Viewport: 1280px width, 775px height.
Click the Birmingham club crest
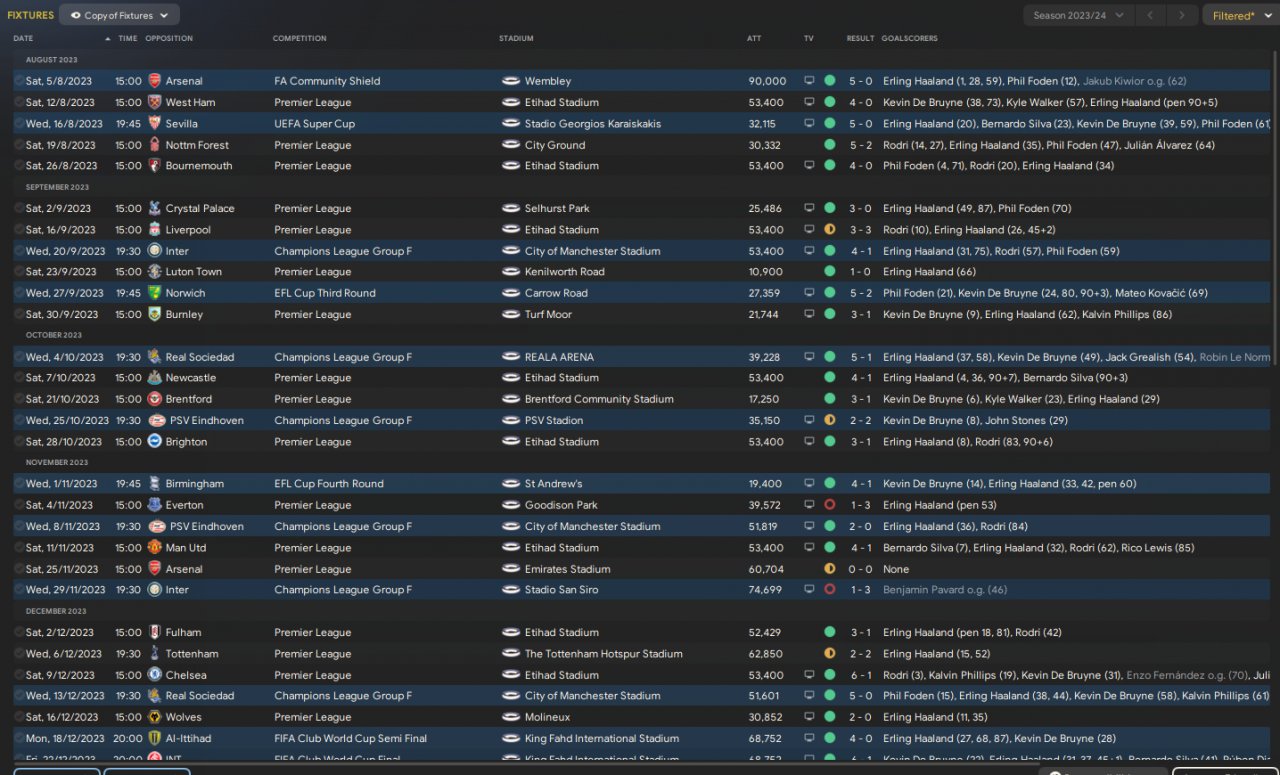point(154,484)
